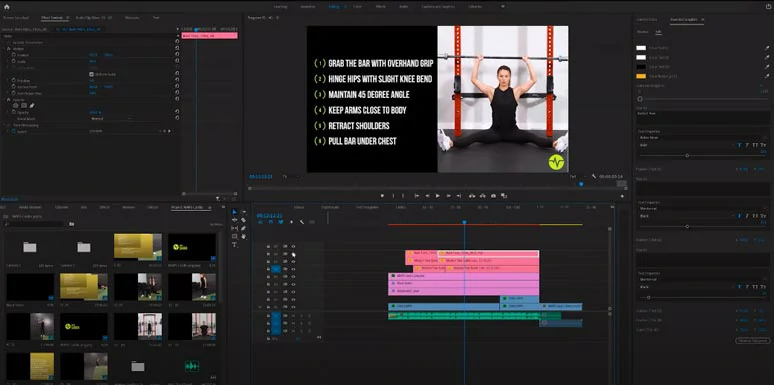Open the Blend Mode dropdown set to Normal
This screenshot has height=385, width=774.
click(111, 118)
